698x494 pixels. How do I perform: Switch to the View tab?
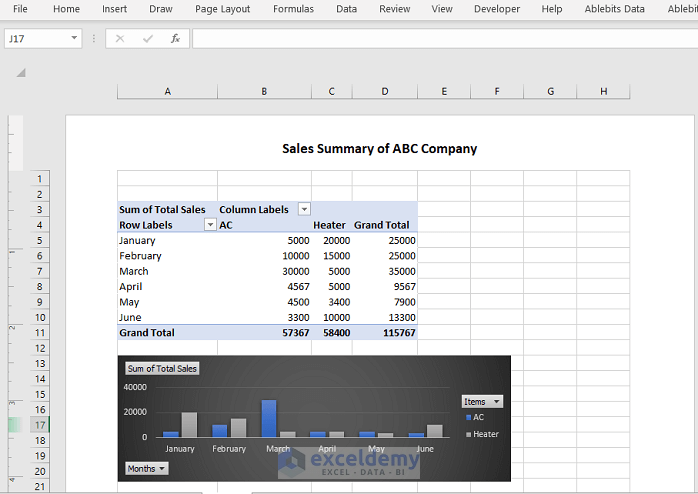tap(442, 9)
